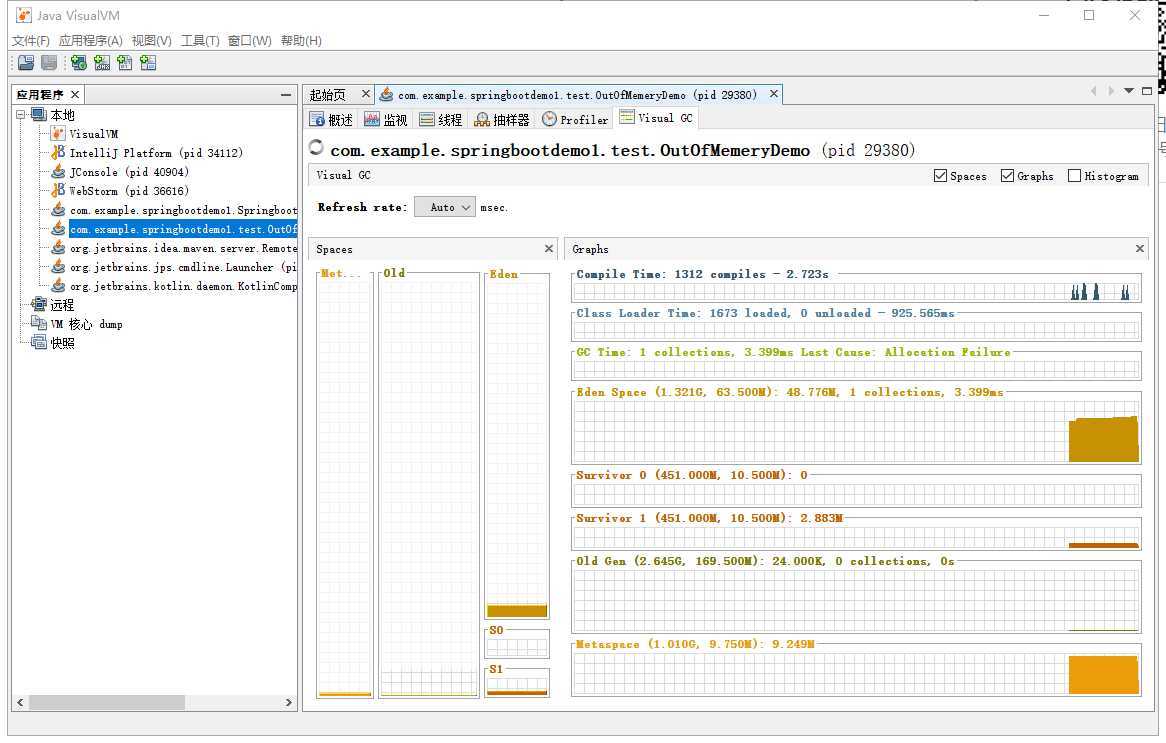Click the VM 核心 dump icon

tap(39, 324)
